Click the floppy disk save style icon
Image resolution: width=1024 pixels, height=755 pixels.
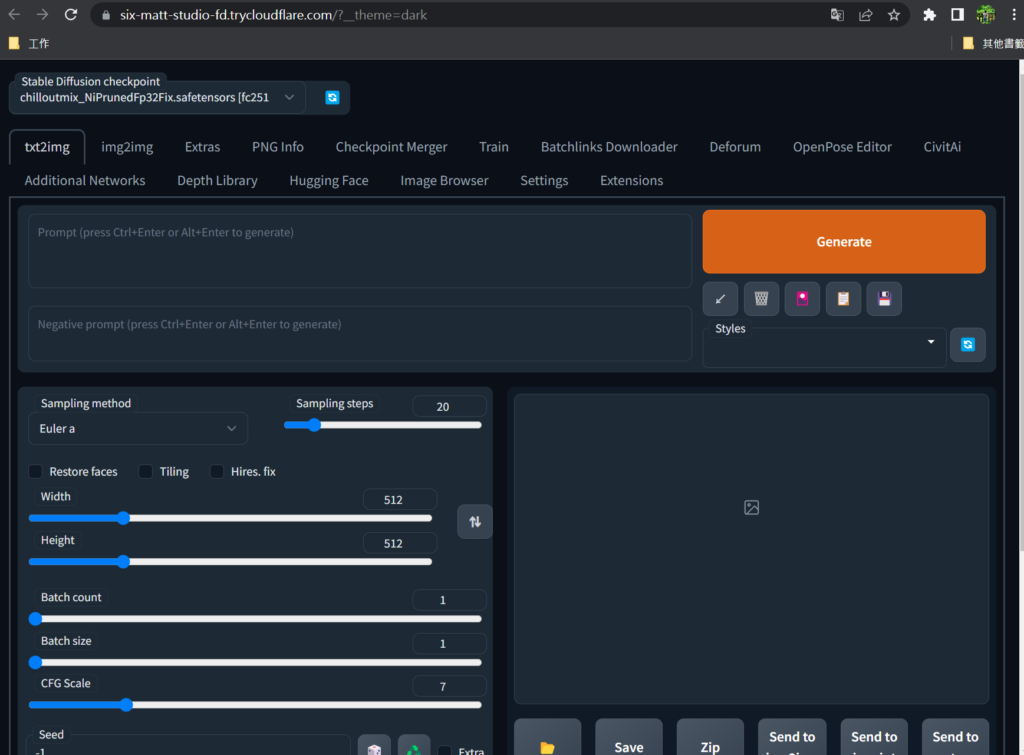(884, 299)
